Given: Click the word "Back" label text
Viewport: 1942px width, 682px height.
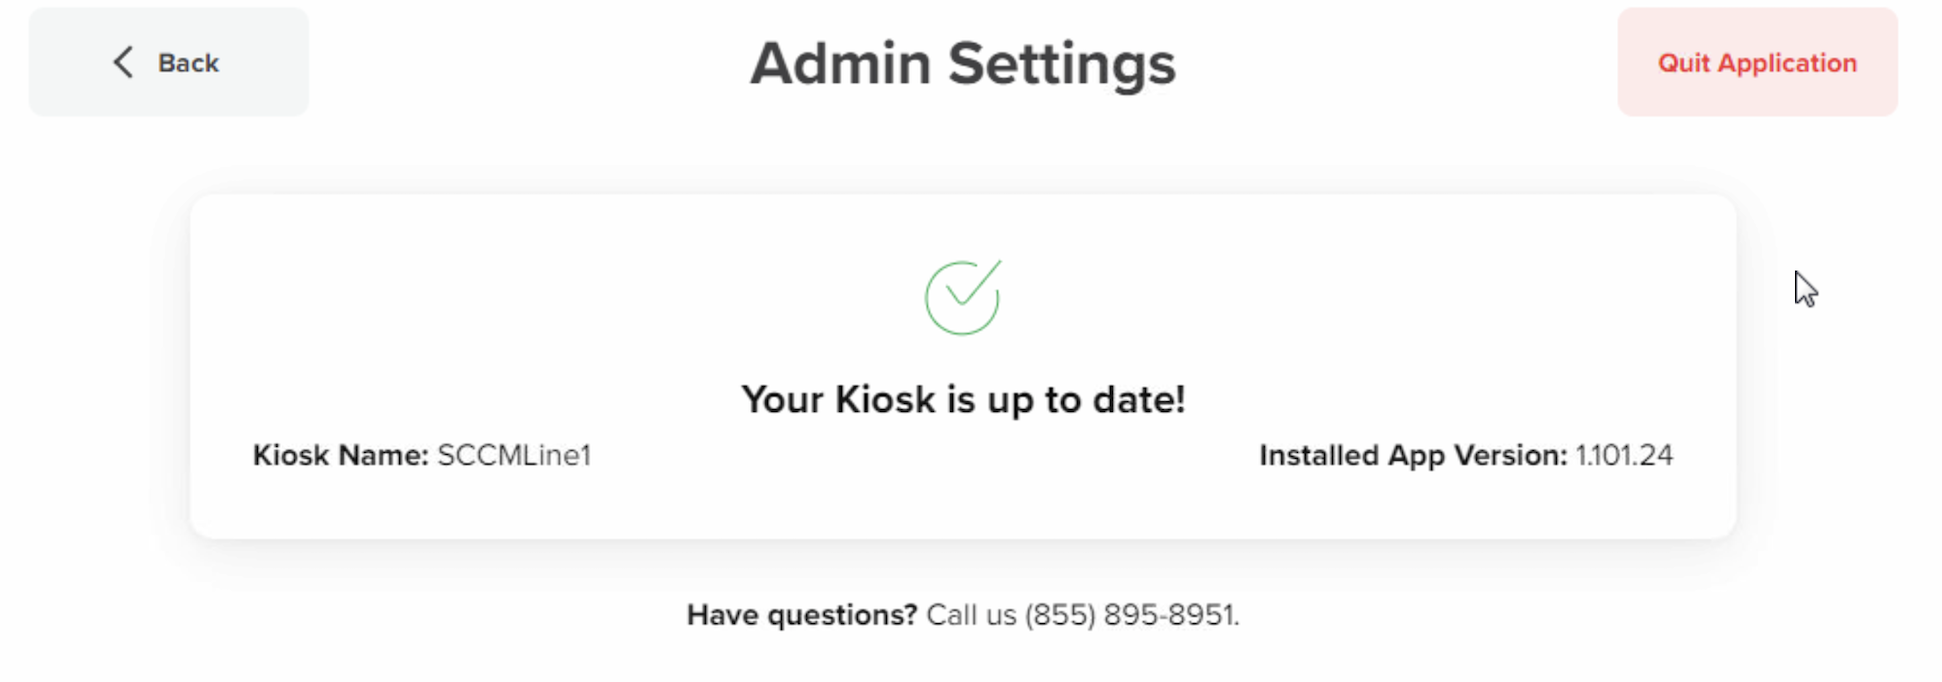Looking at the screenshot, I should (x=188, y=63).
